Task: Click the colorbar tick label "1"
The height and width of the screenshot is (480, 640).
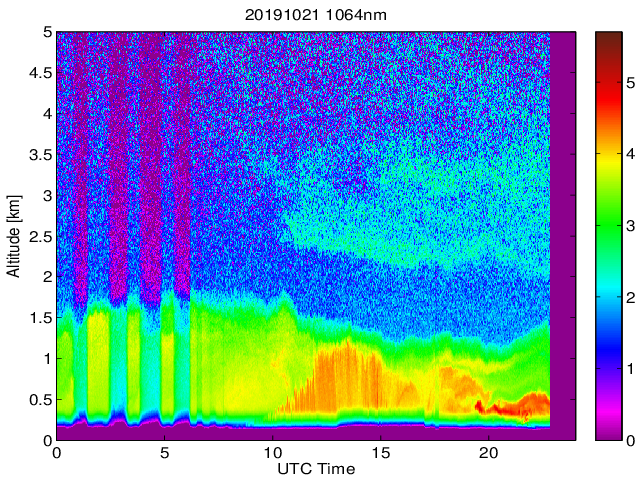Action: point(631,369)
